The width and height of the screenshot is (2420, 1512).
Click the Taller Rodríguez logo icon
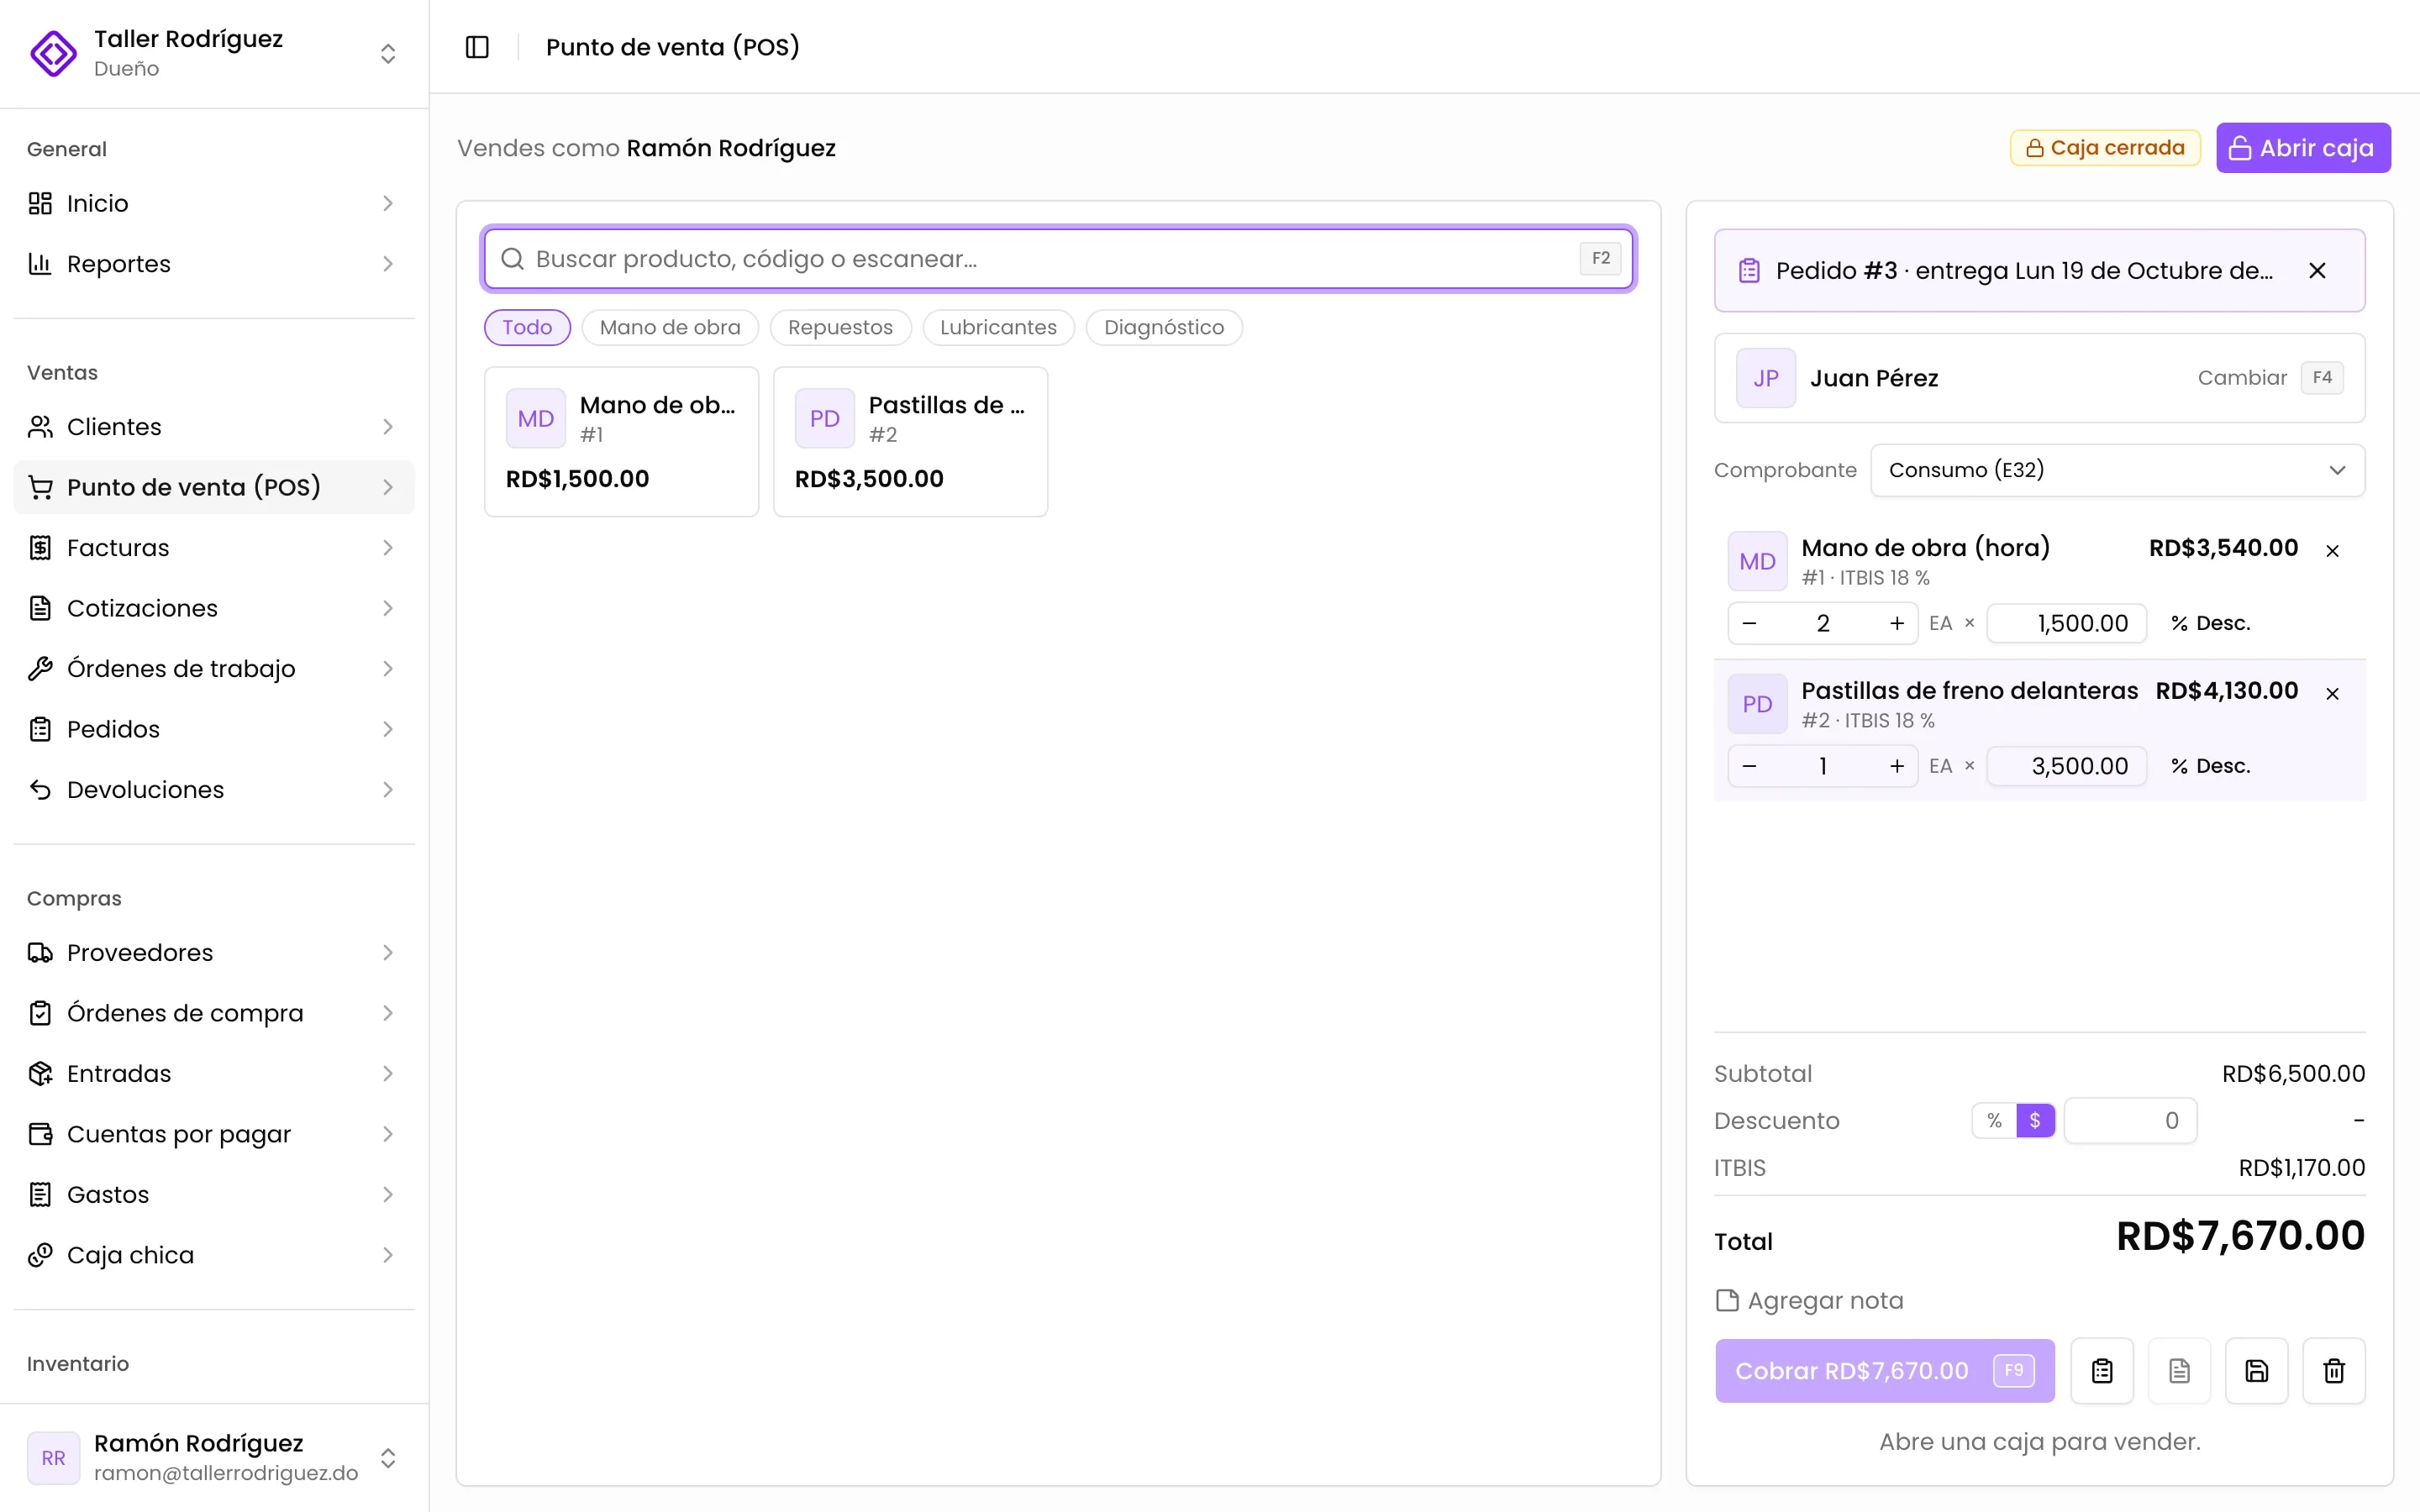coord(53,53)
